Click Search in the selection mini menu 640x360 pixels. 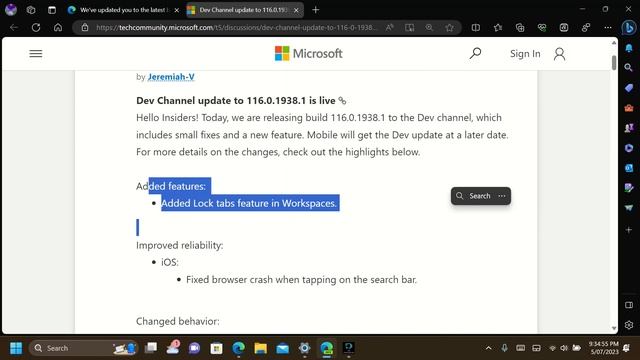pos(473,196)
